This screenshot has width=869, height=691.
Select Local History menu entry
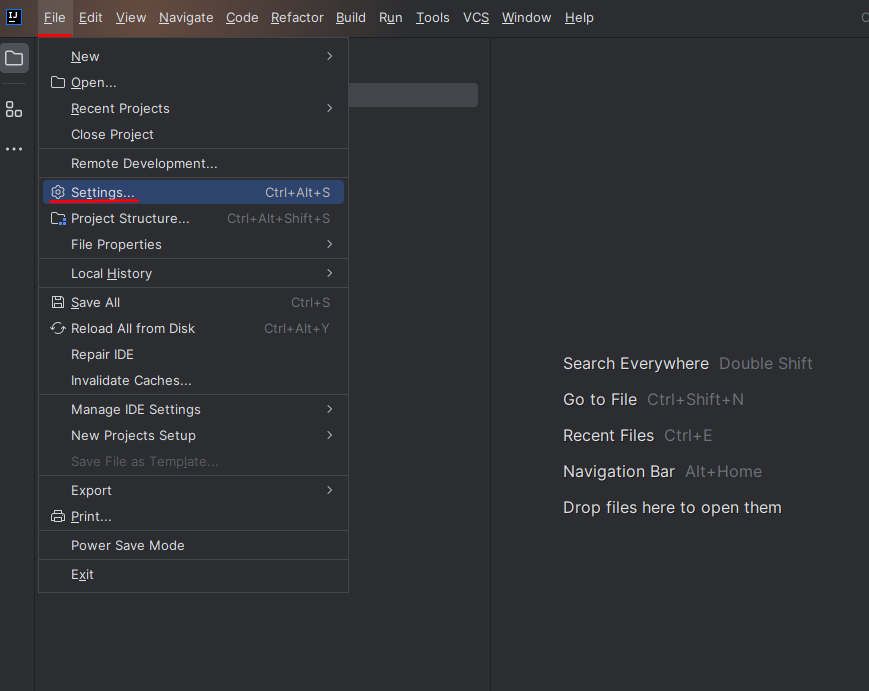point(193,273)
